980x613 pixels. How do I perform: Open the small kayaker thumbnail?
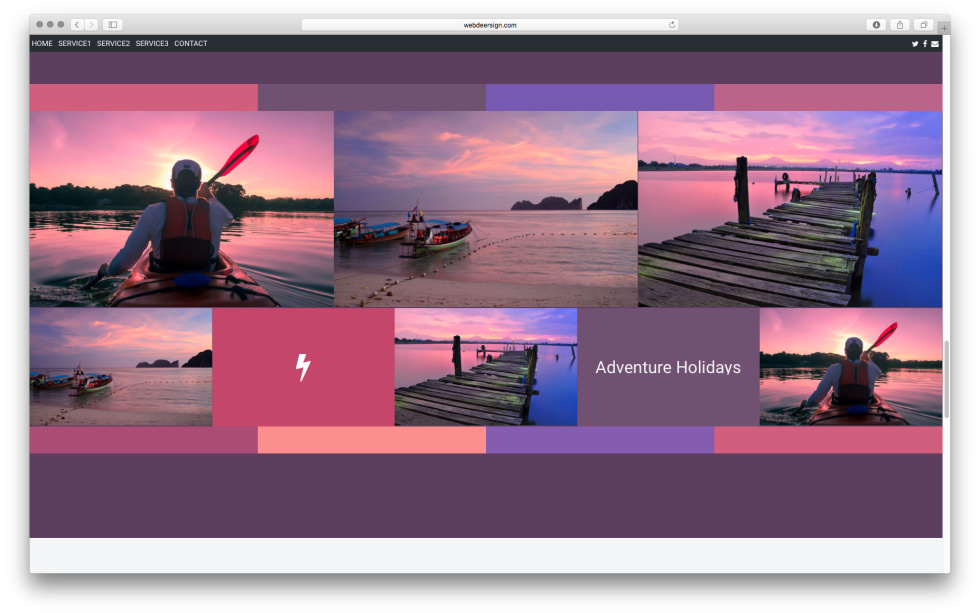(851, 367)
